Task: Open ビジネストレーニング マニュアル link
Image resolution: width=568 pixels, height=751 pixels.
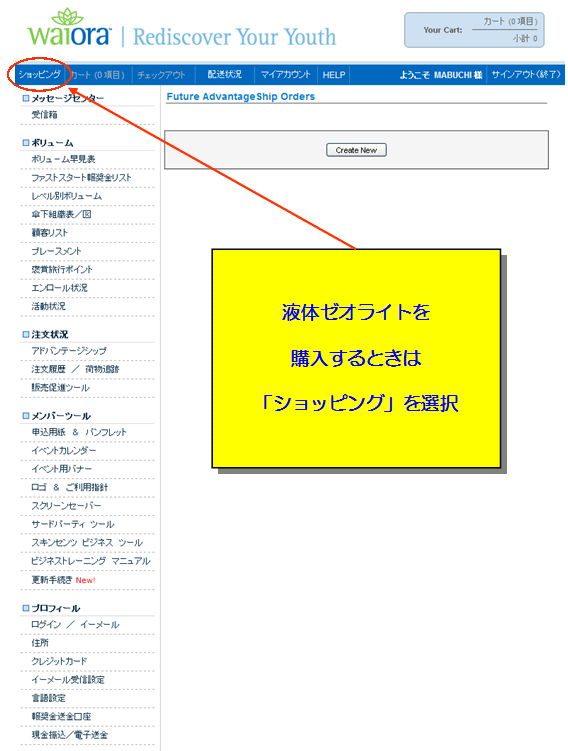Action: click(91, 561)
